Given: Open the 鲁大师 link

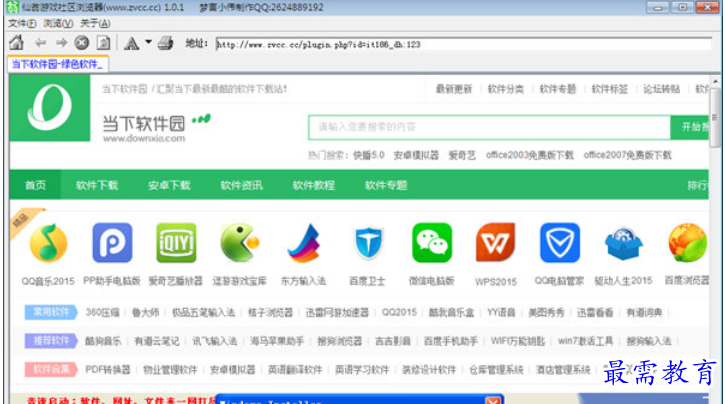Looking at the screenshot, I should pos(145,312).
